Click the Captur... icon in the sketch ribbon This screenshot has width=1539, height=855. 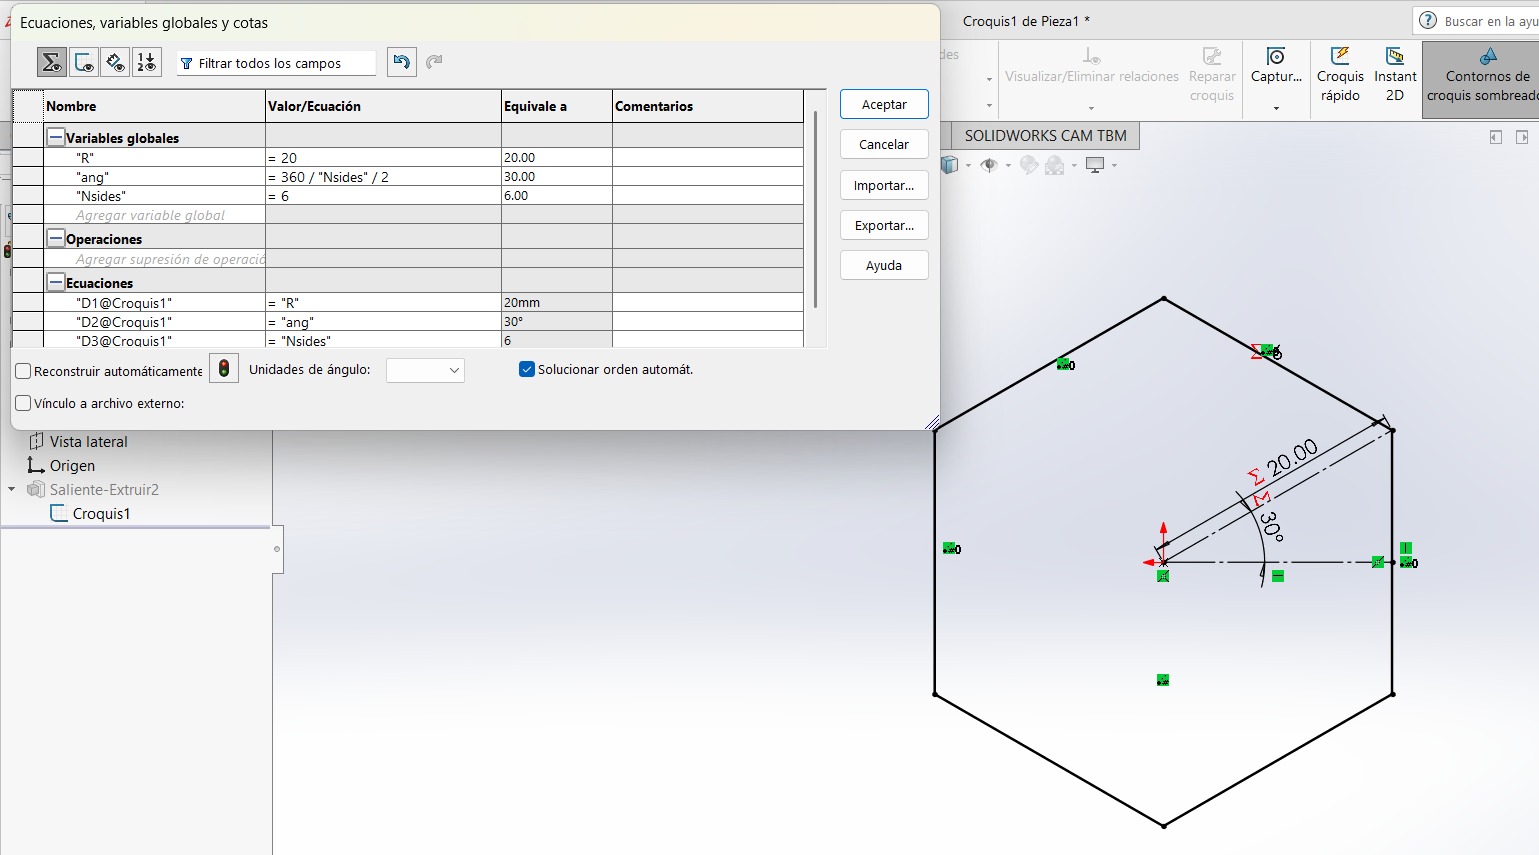coord(1276,57)
